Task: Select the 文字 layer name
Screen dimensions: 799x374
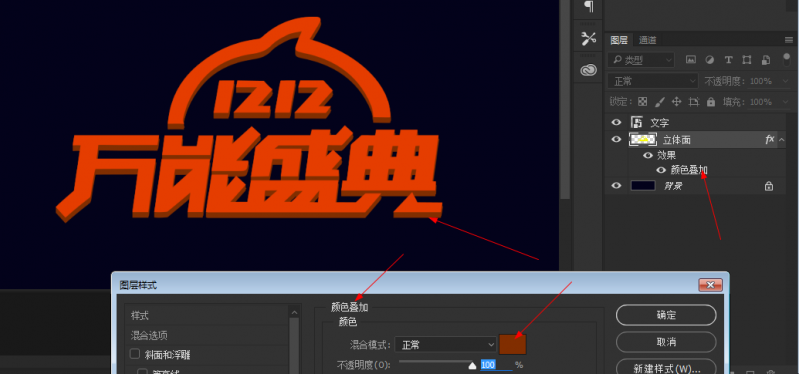Action: click(660, 123)
